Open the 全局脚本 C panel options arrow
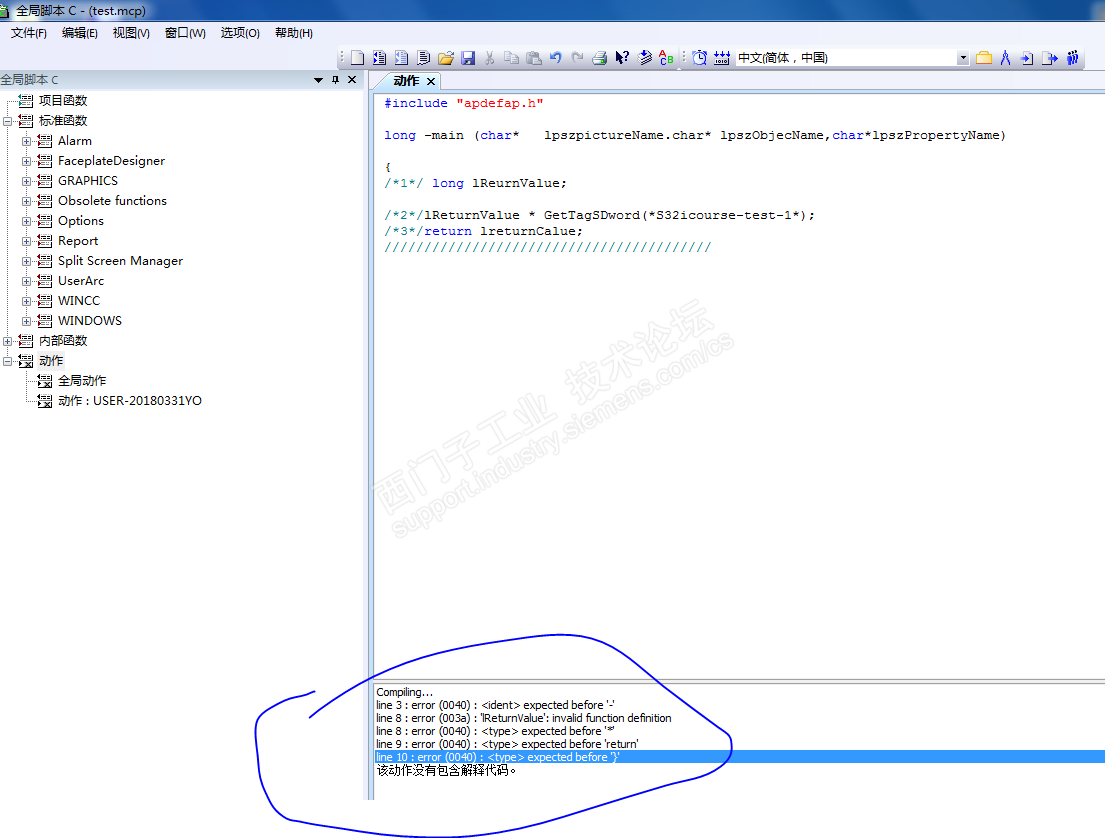 [318, 80]
